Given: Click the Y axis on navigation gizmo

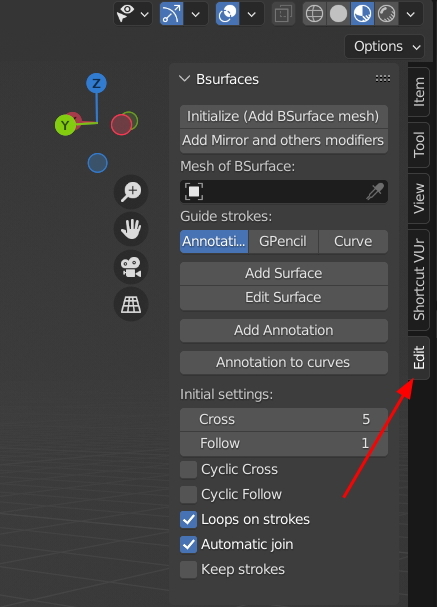Looking at the screenshot, I should coord(65,125).
